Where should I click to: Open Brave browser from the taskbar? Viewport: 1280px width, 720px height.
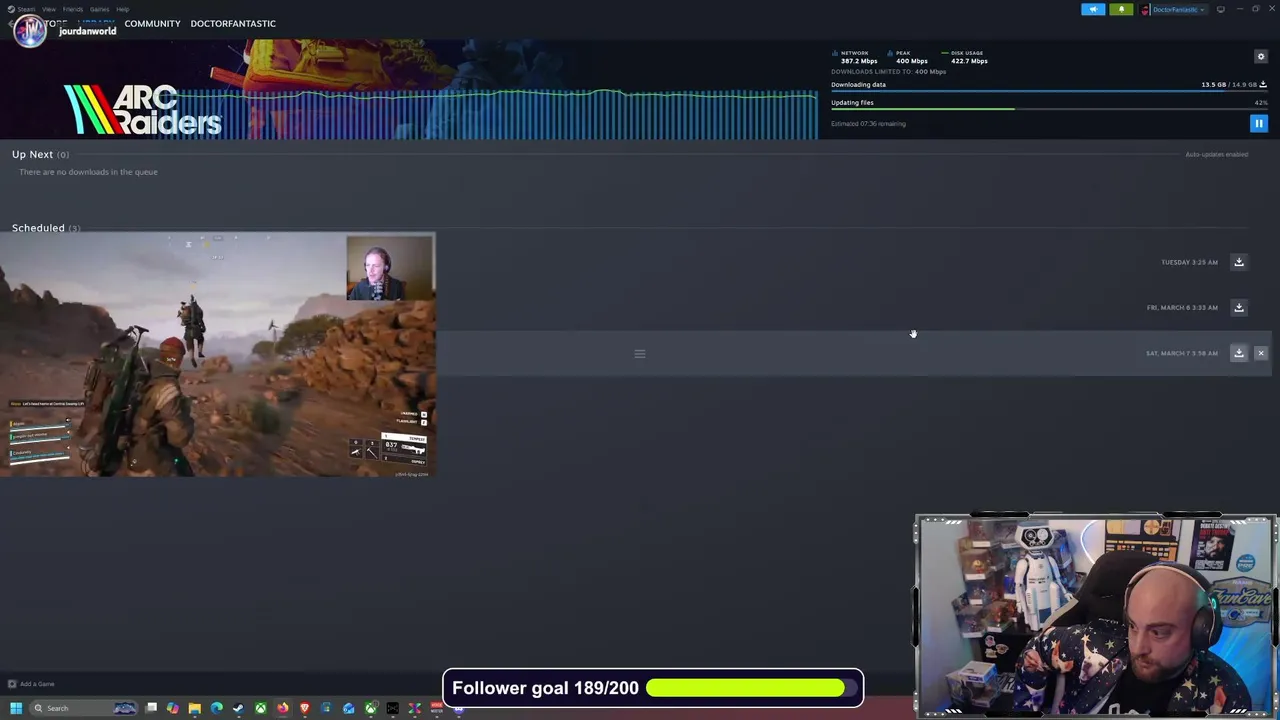[x=305, y=708]
